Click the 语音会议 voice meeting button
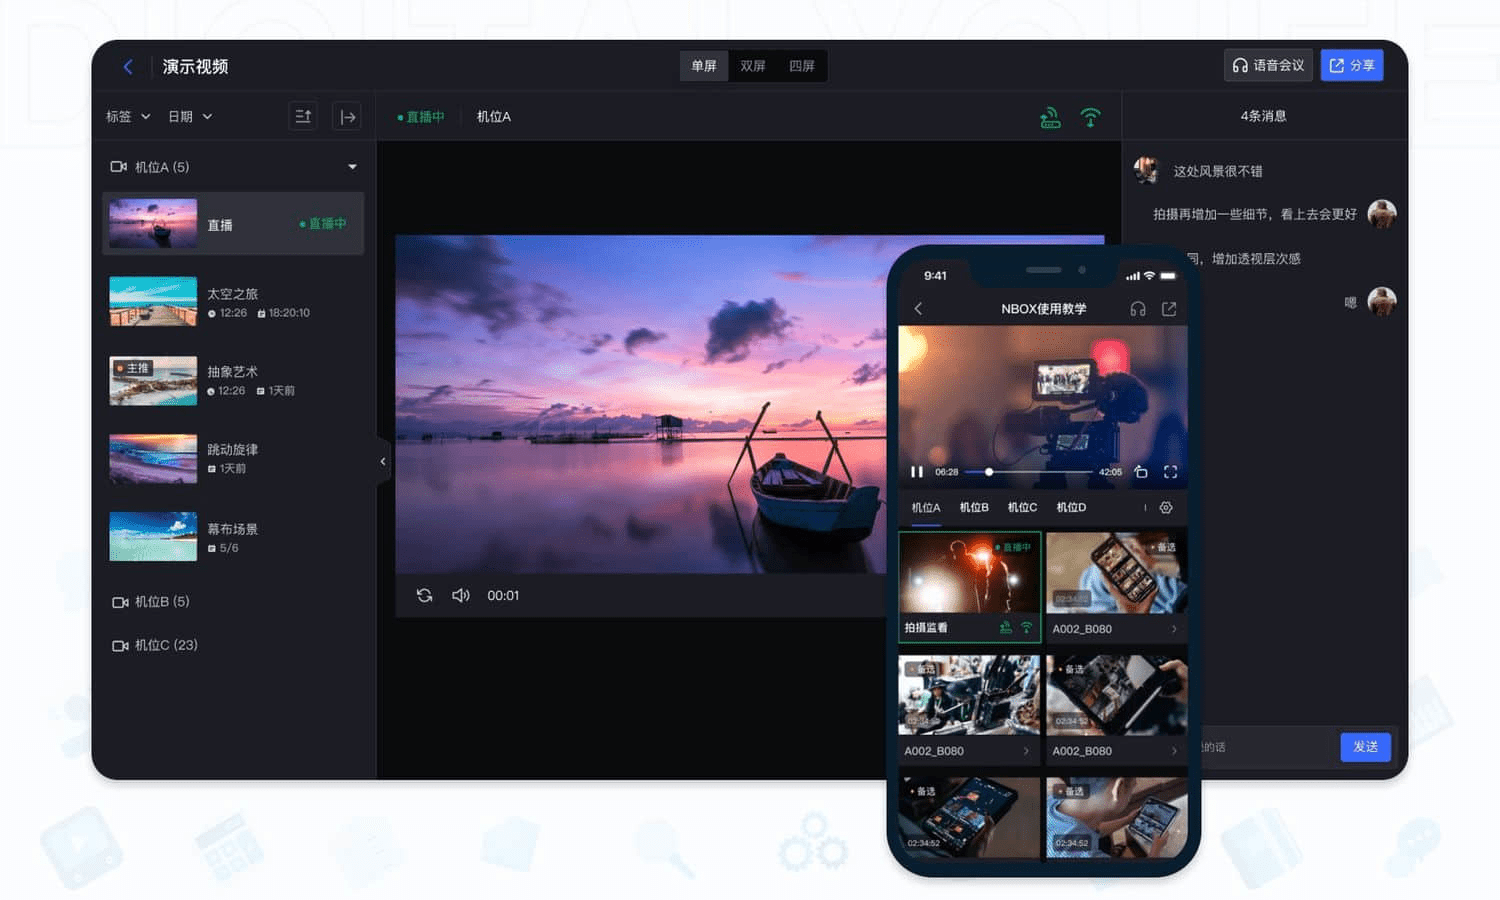Image resolution: width=1500 pixels, height=900 pixels. [x=1268, y=65]
